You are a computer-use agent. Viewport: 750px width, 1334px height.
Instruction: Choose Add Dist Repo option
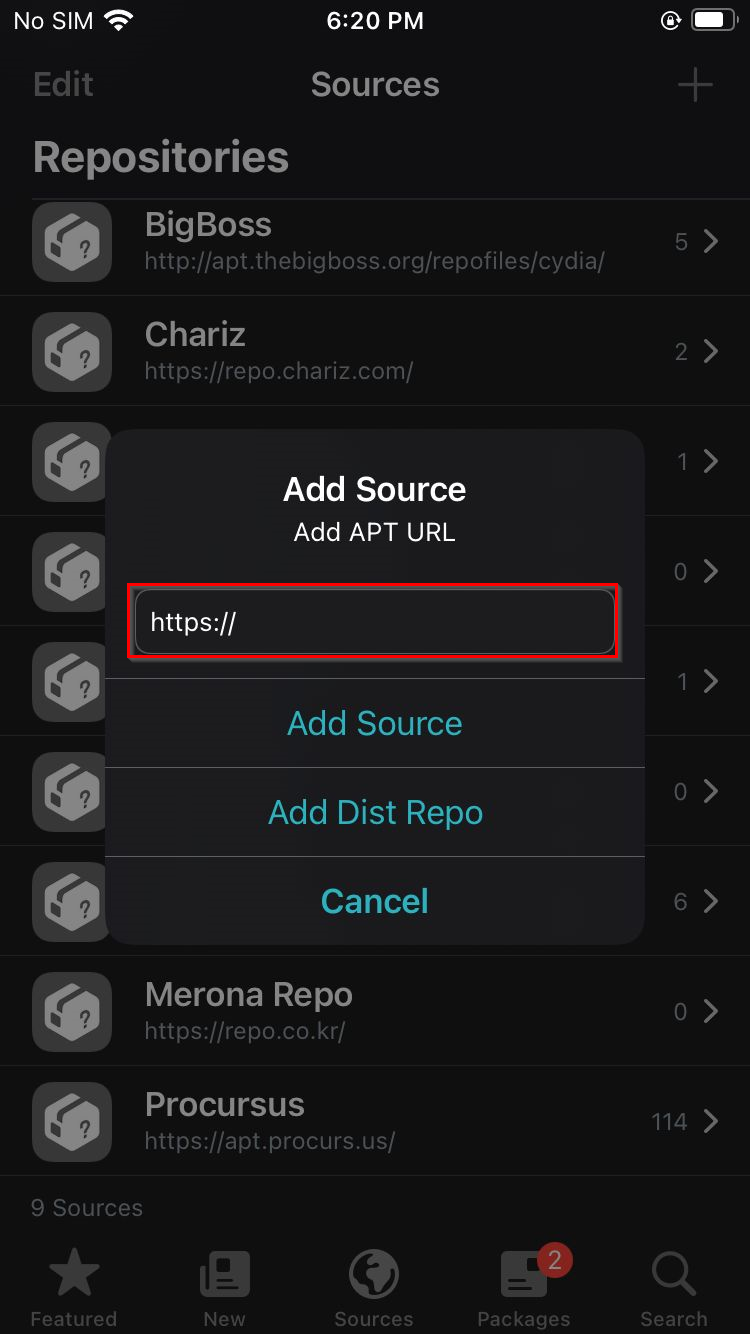(x=375, y=812)
